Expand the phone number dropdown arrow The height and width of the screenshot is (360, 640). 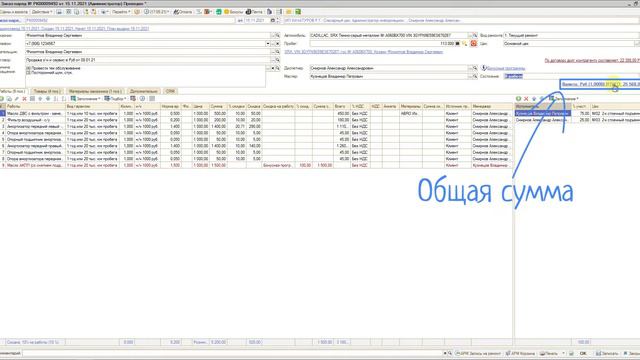point(268,44)
